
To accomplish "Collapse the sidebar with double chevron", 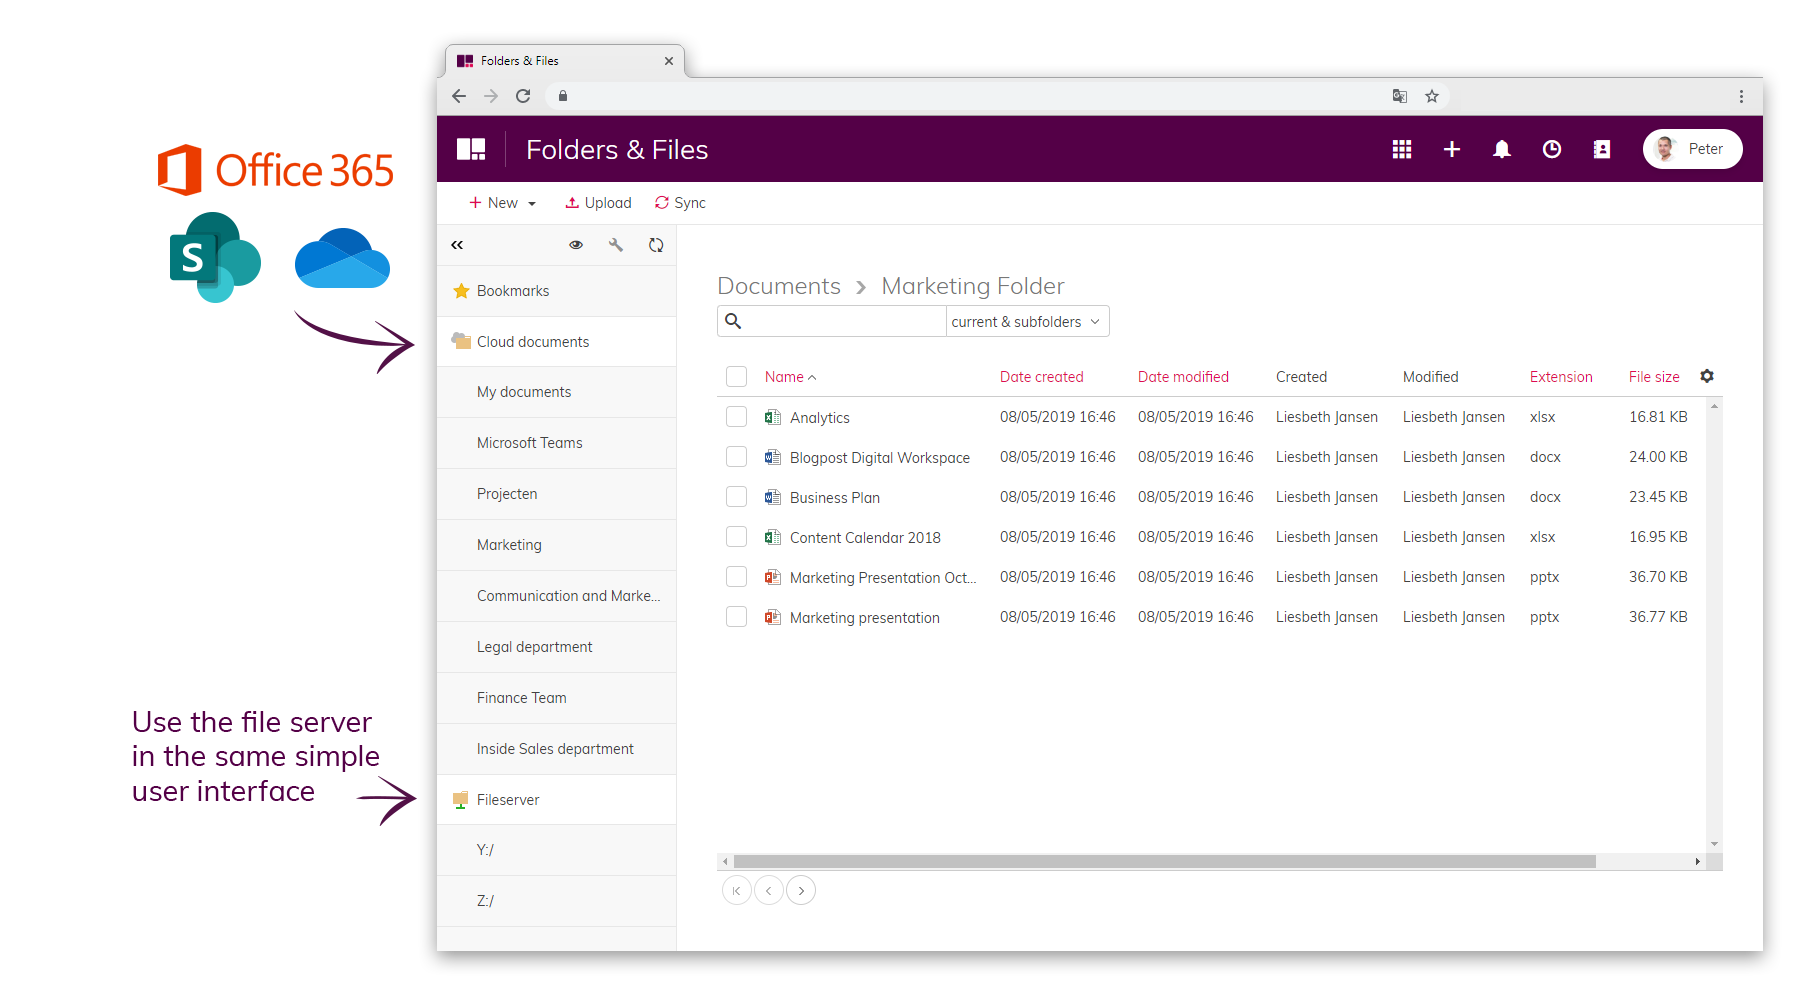I will point(457,245).
